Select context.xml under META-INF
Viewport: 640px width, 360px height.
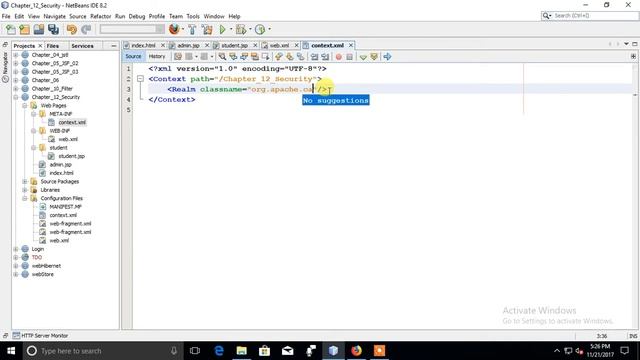[x=72, y=122]
